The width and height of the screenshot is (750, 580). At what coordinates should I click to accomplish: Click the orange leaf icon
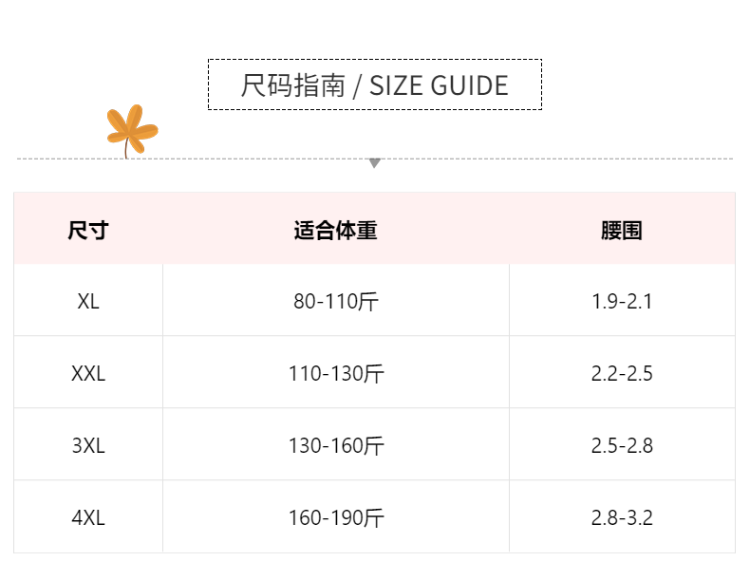131,130
